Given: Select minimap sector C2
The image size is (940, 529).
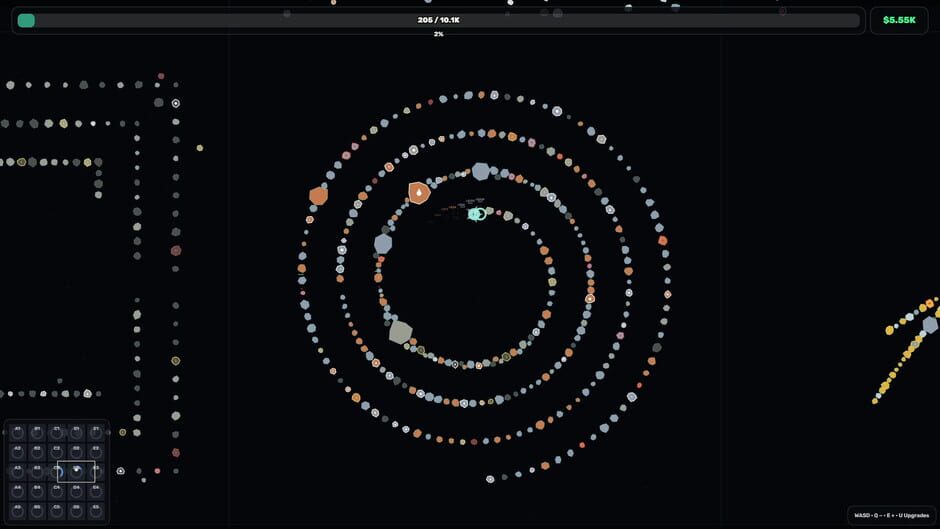Looking at the screenshot, I should tap(57, 452).
